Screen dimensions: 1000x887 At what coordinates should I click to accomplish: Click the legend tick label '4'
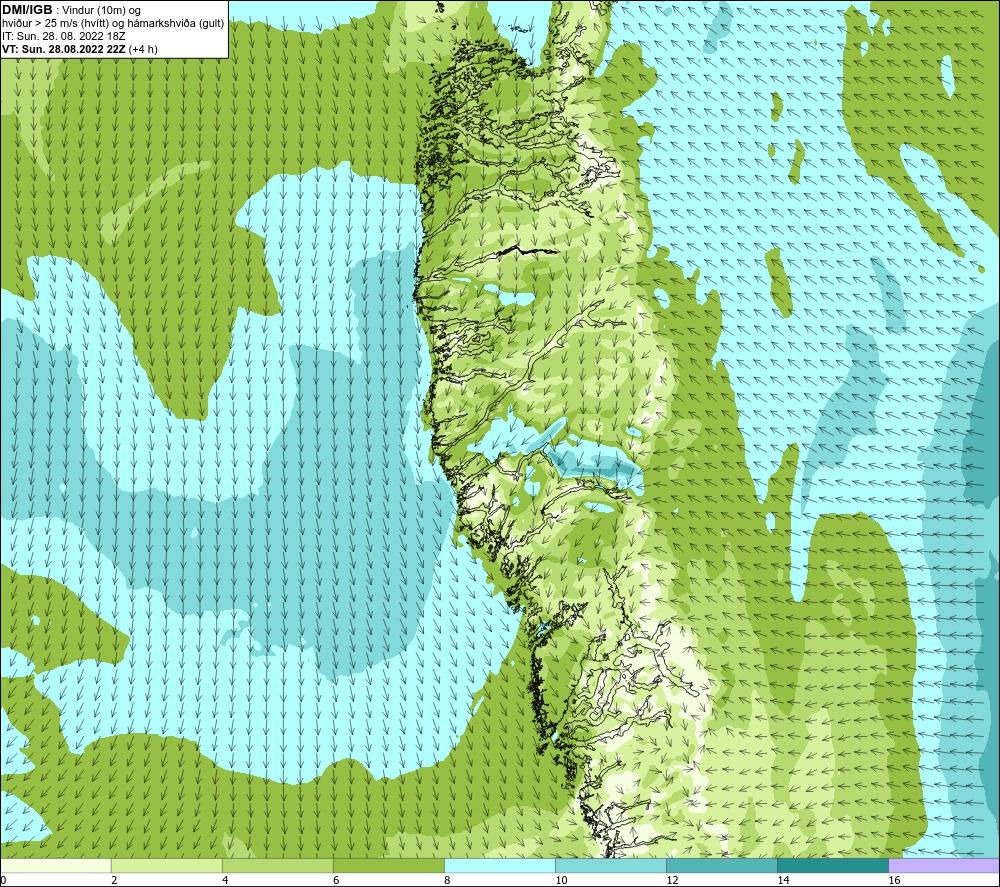pyautogui.click(x=225, y=880)
